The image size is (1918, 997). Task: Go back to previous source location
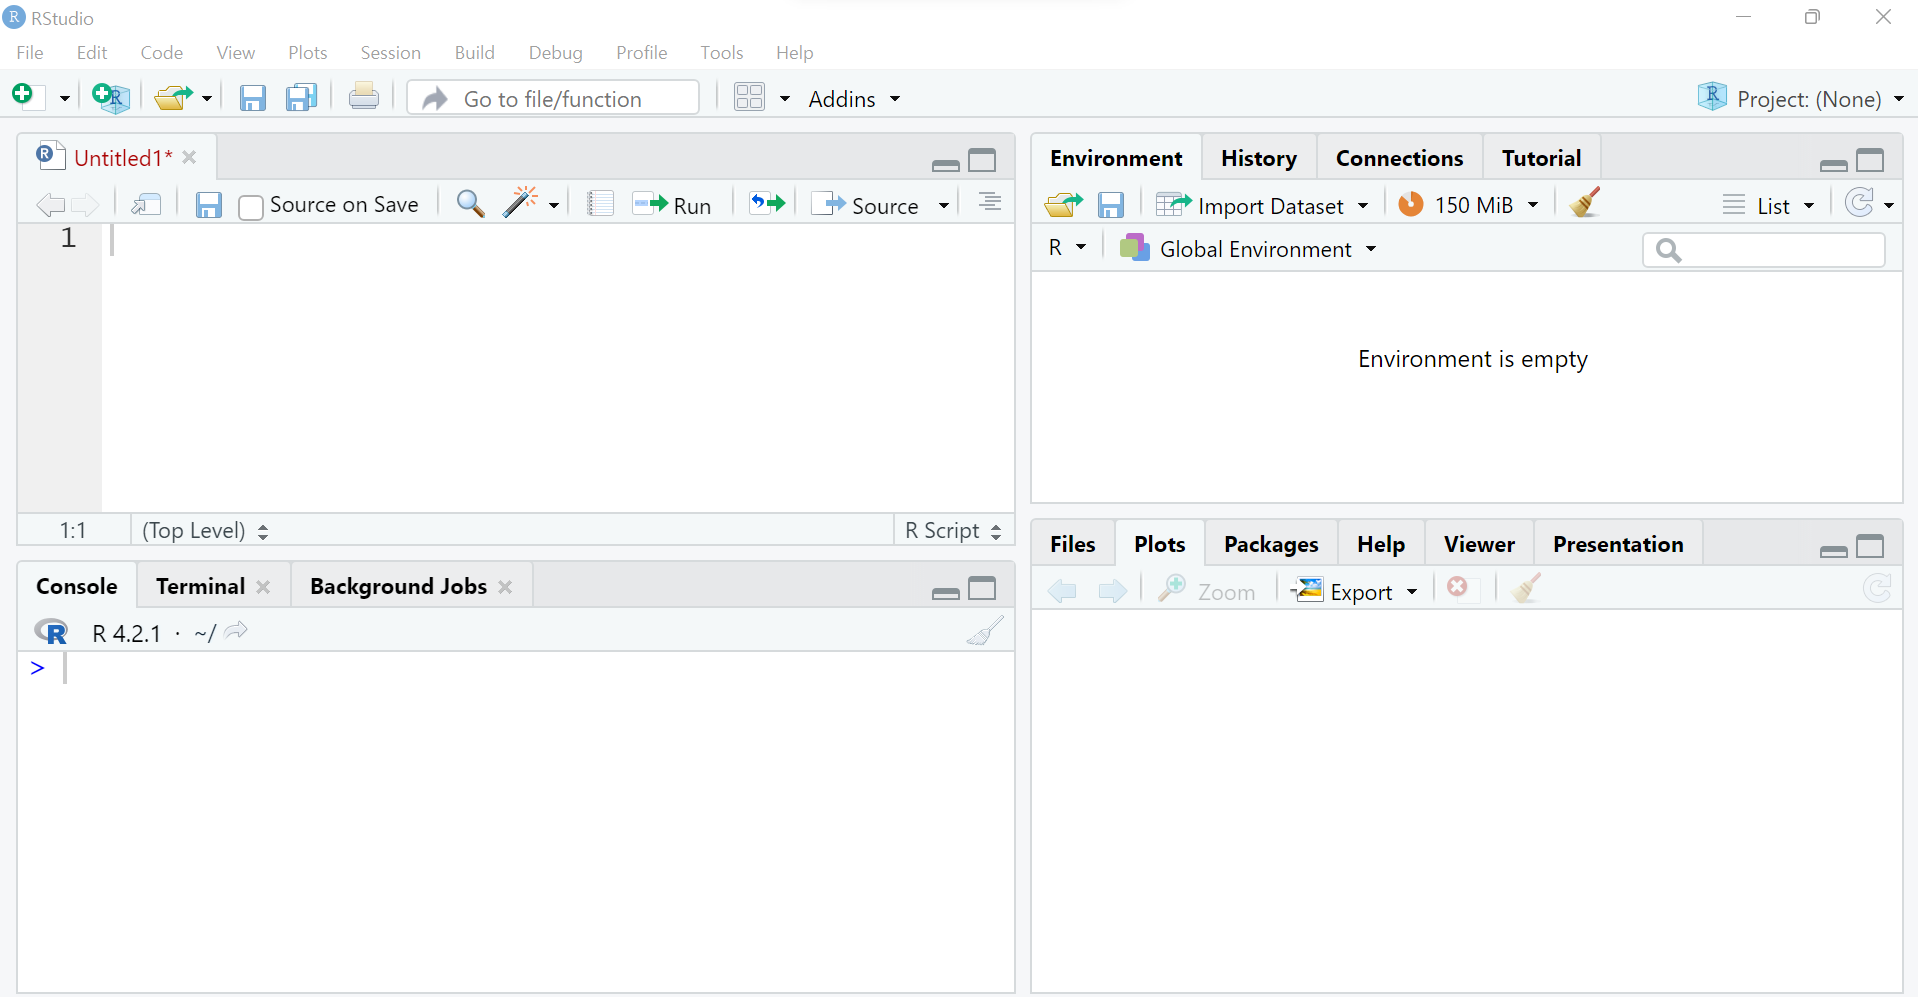(50, 205)
